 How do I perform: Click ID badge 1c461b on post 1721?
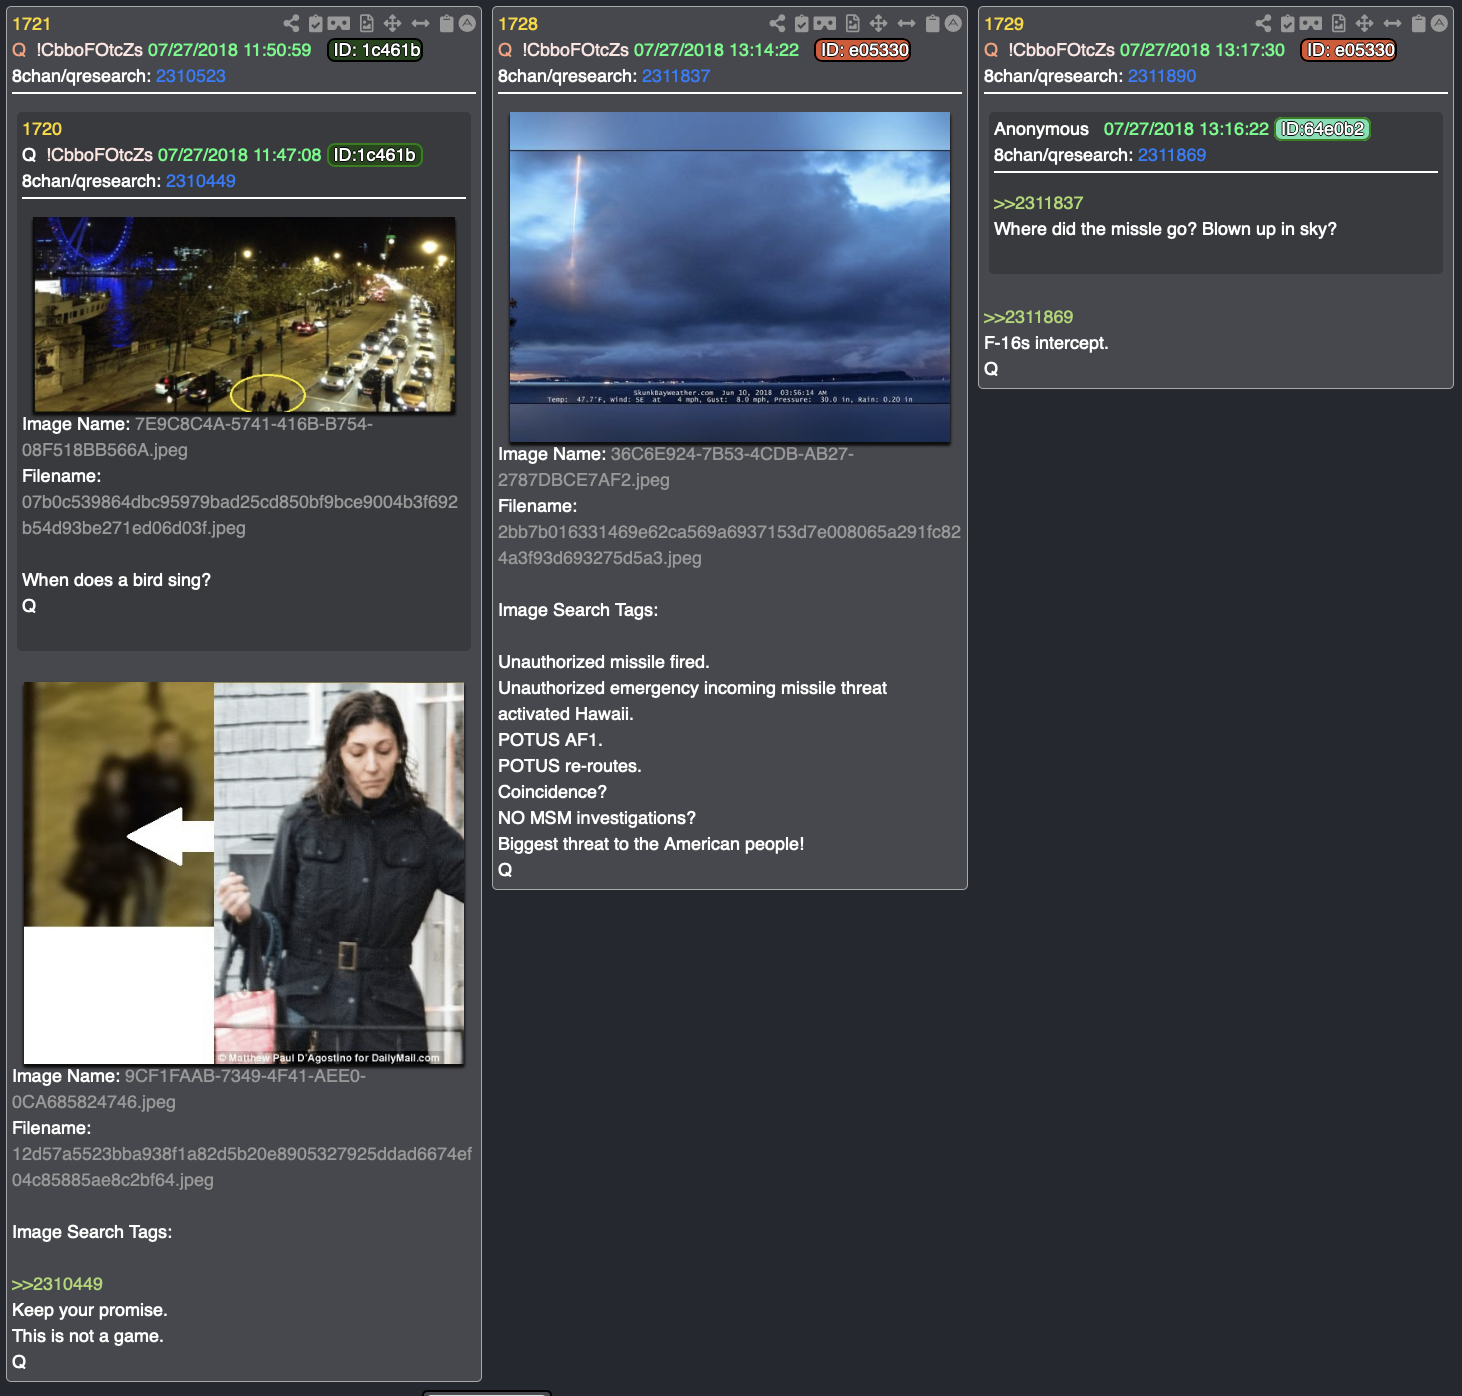[376, 50]
